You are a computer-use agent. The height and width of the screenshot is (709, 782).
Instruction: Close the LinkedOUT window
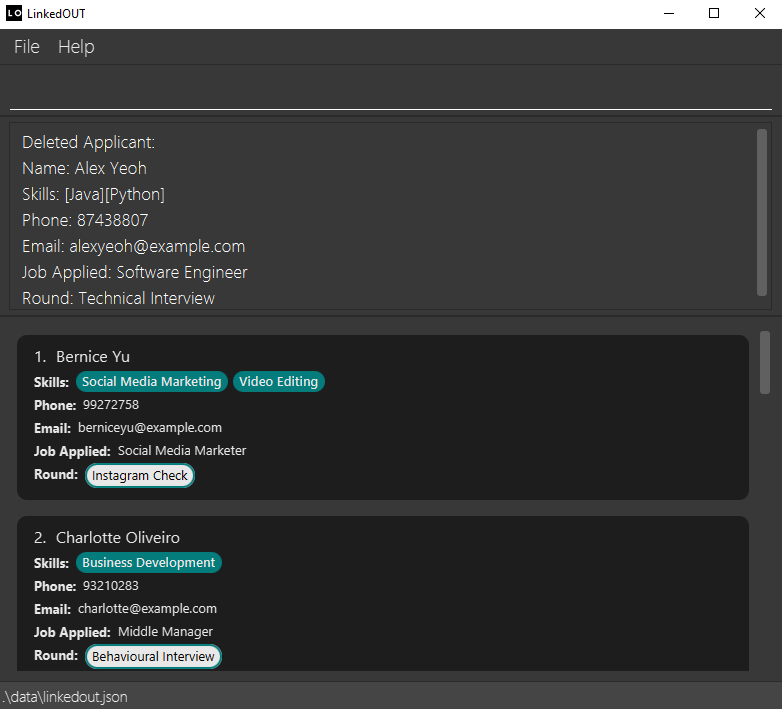[x=759, y=14]
